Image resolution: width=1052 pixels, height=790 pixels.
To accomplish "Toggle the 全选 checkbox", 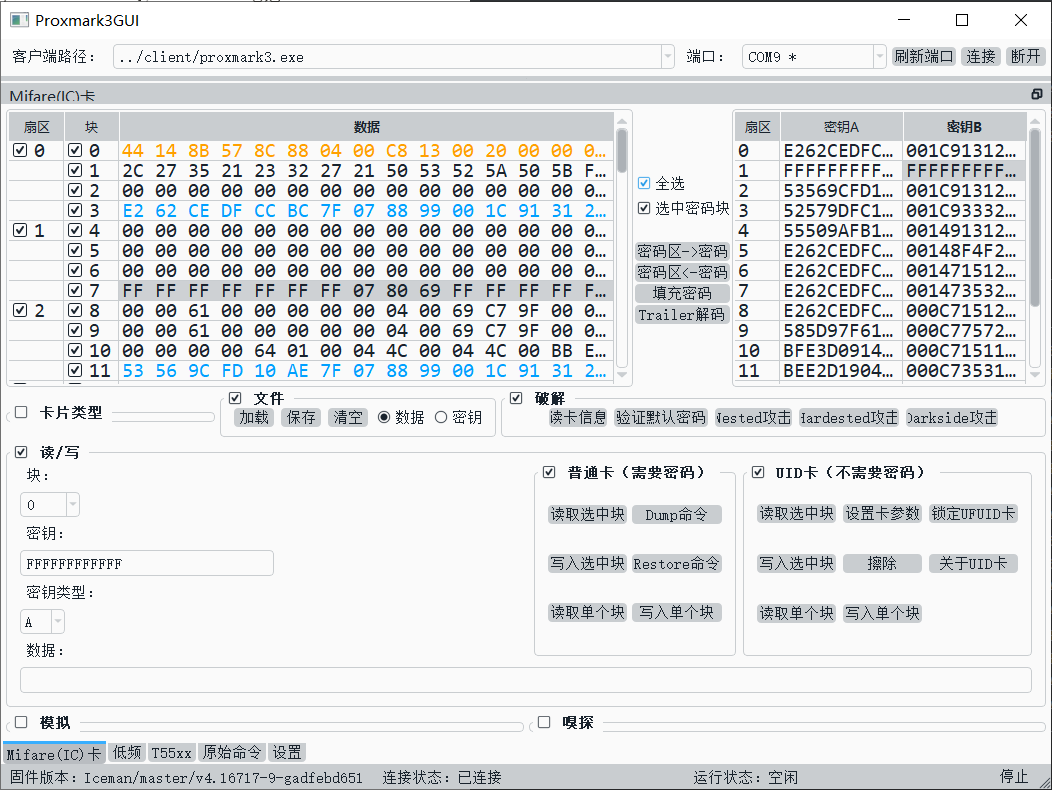I will pos(645,183).
